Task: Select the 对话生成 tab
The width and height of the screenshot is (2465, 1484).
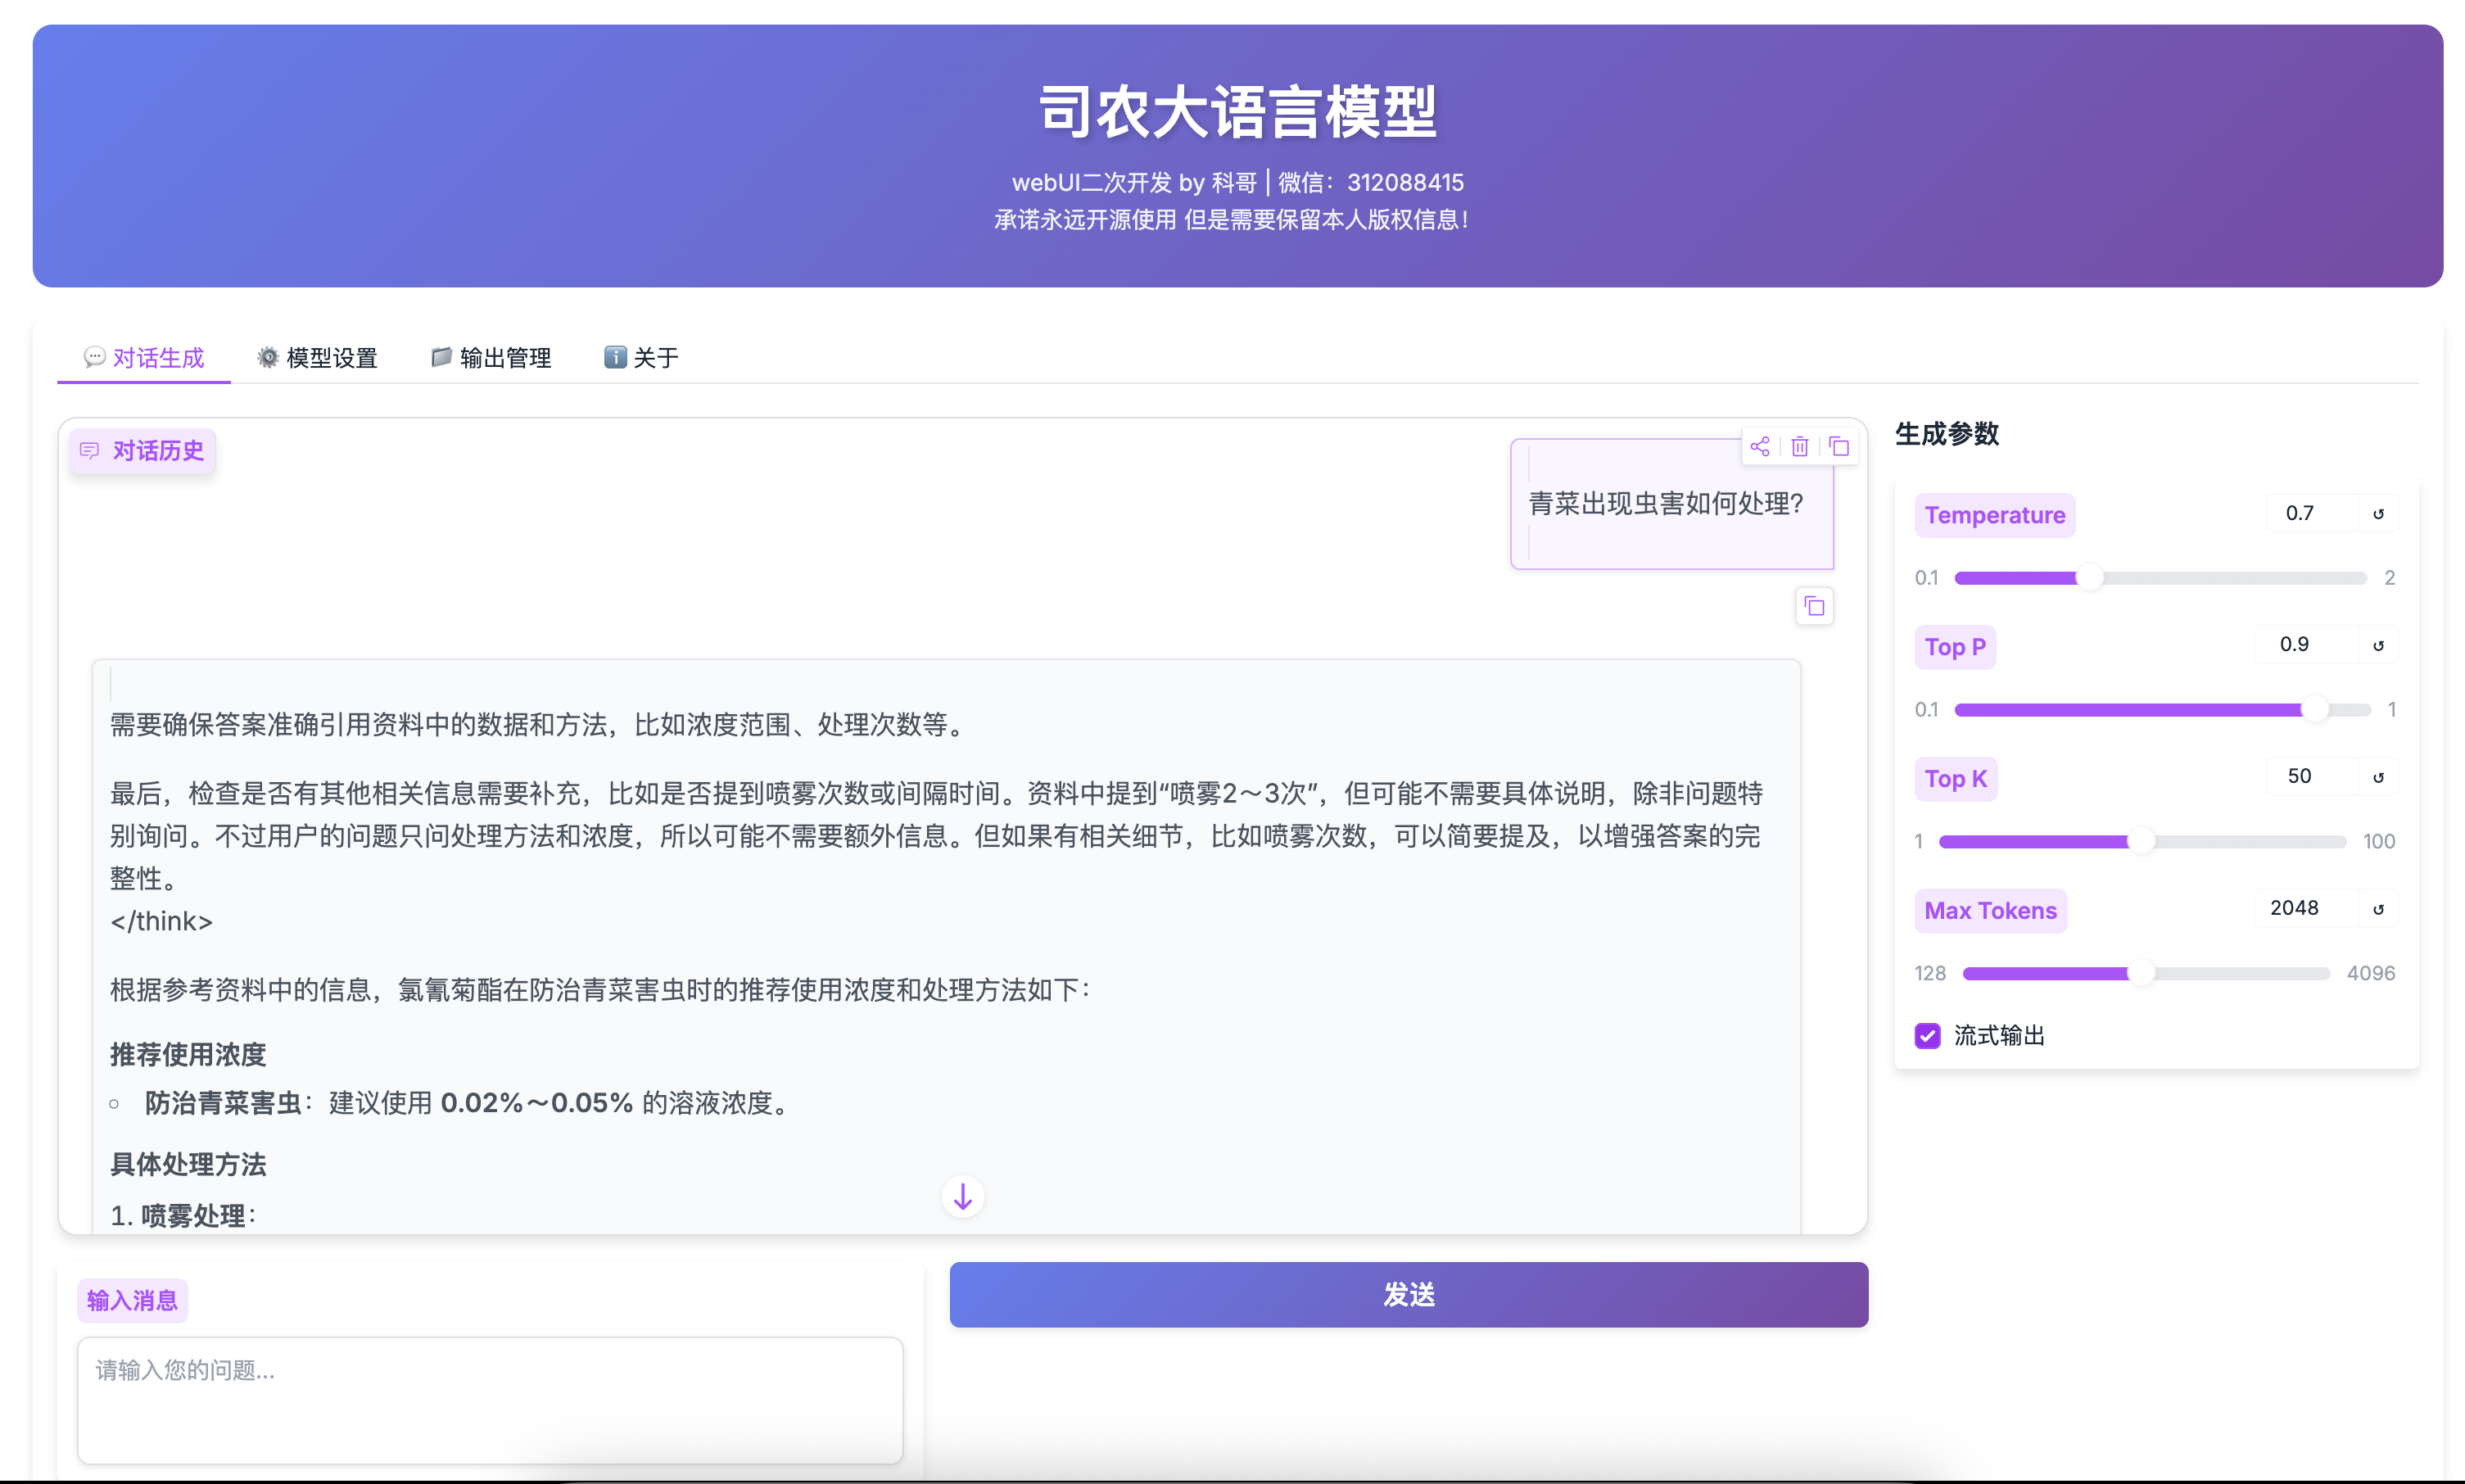Action: pyautogui.click(x=145, y=358)
